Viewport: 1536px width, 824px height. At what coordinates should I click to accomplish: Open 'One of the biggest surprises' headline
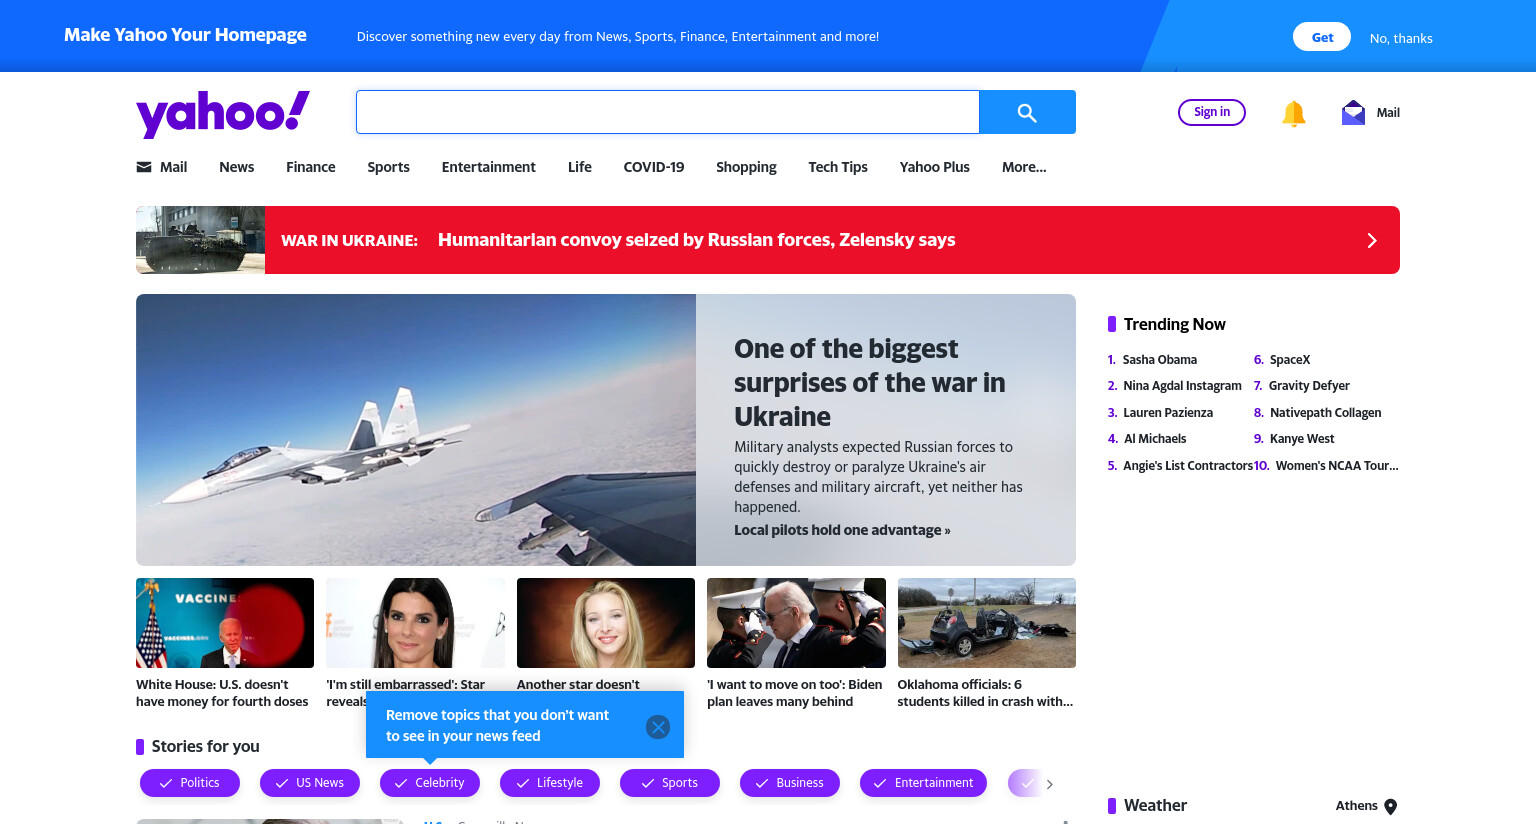[x=870, y=382]
